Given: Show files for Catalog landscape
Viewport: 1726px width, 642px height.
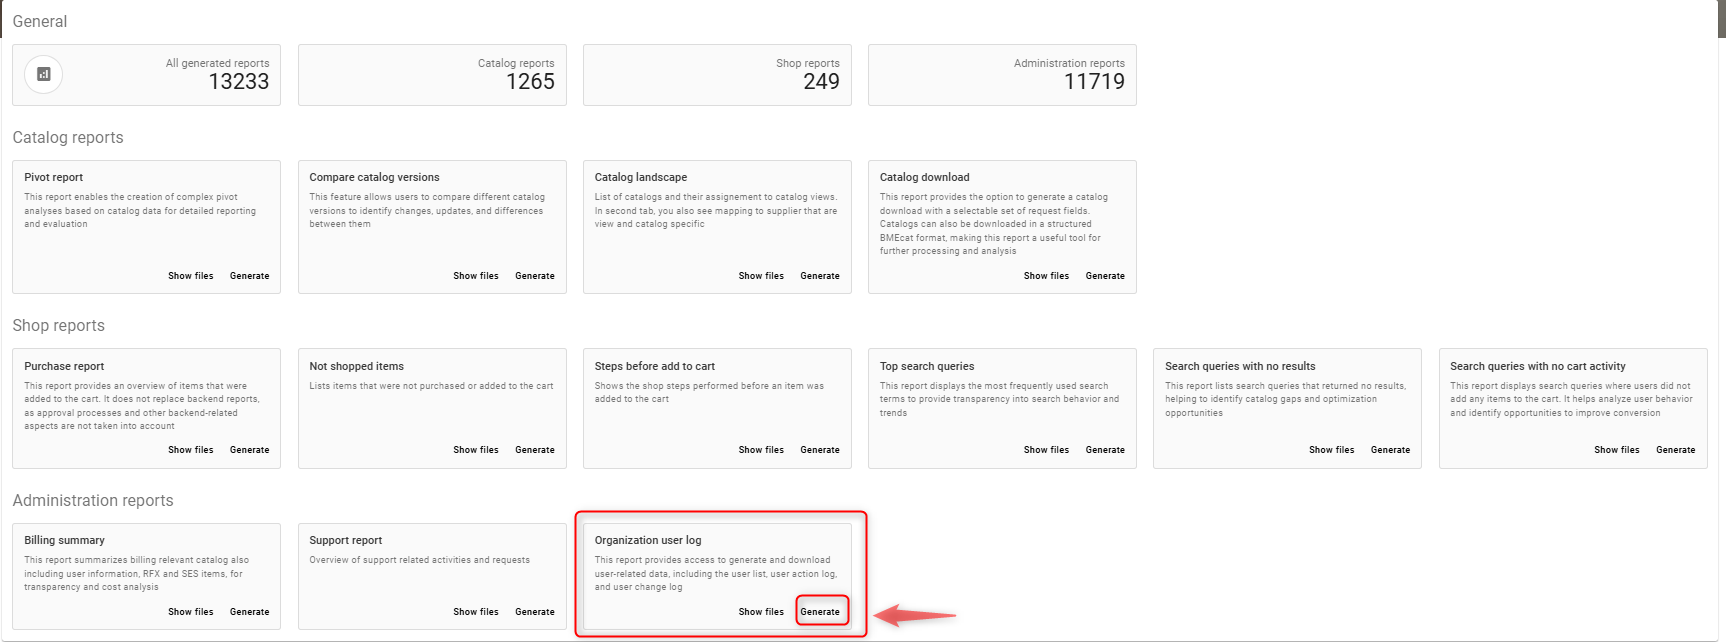Looking at the screenshot, I should (760, 276).
